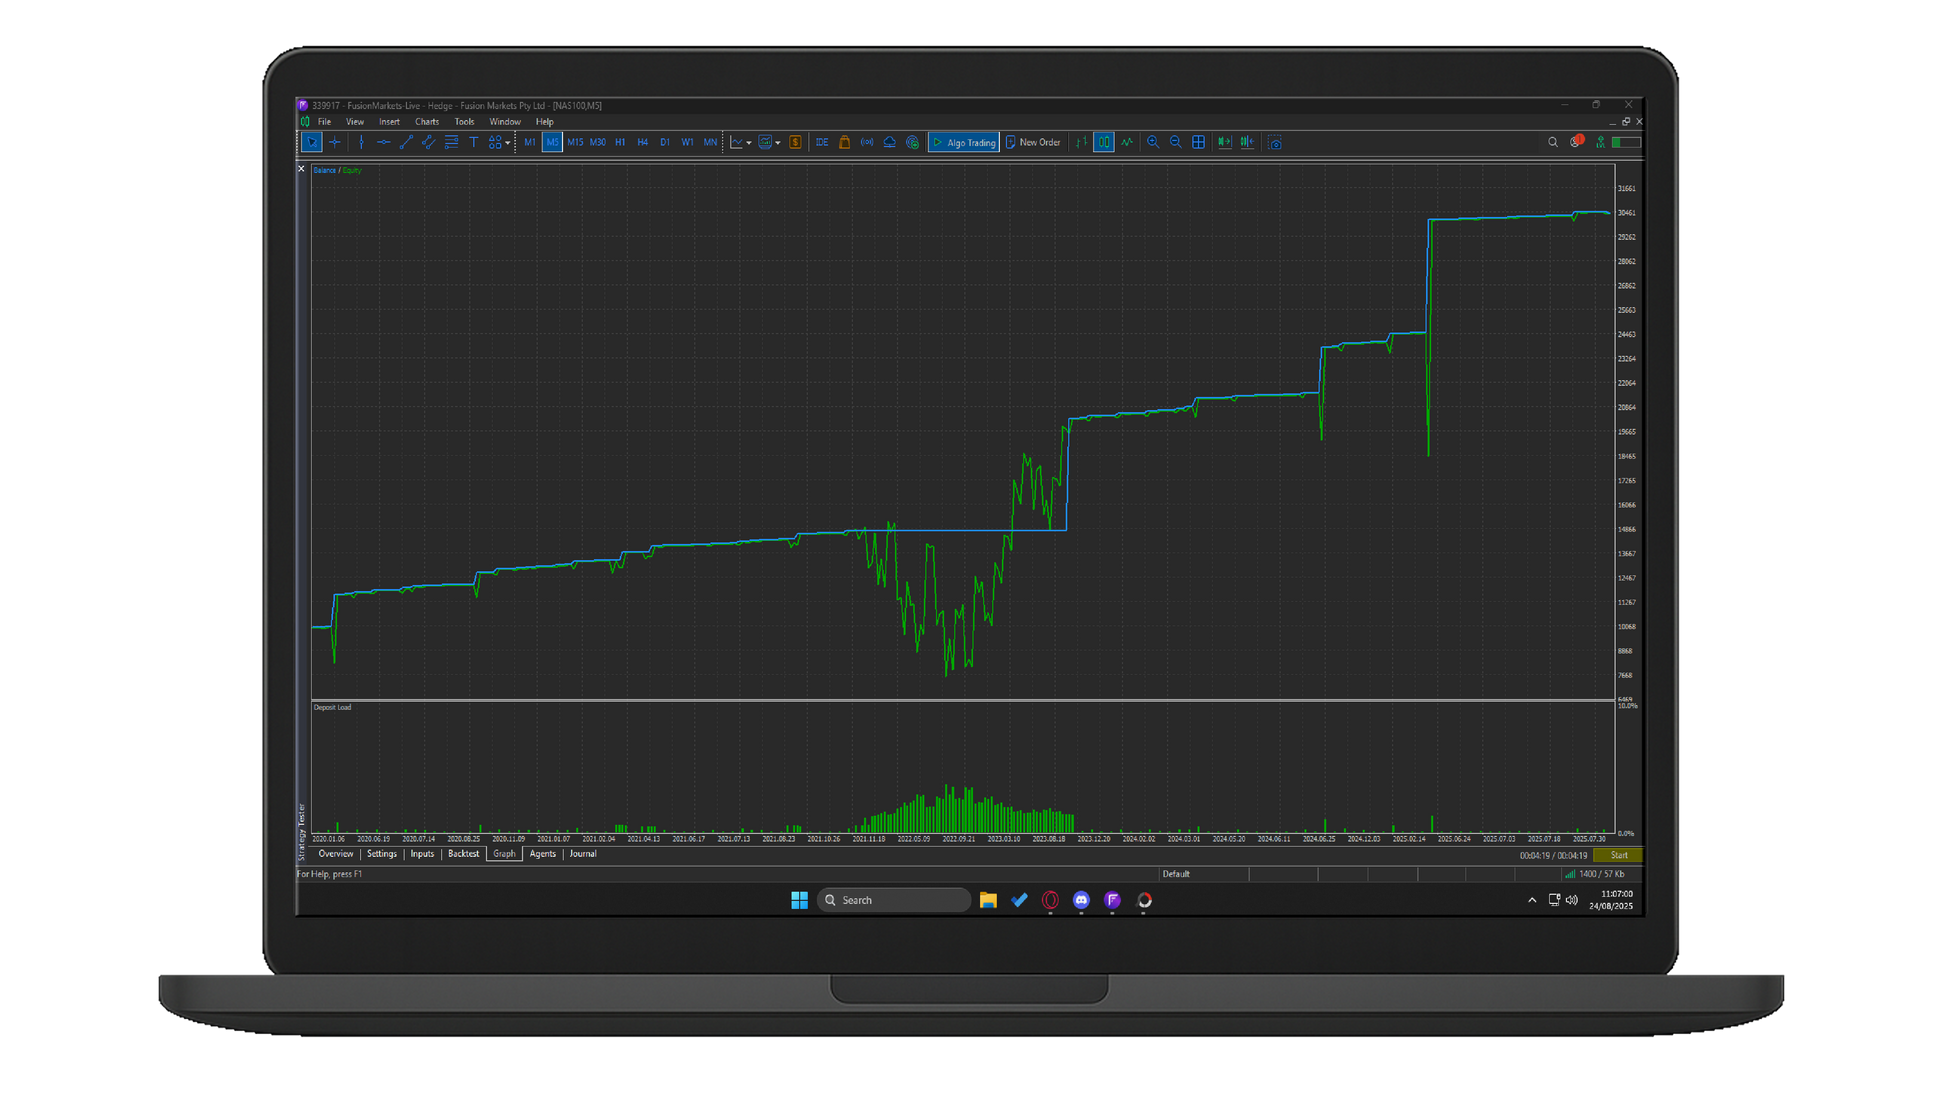Choose the Fibonacci retracement tool
The width and height of the screenshot is (1946, 1095).
click(451, 142)
